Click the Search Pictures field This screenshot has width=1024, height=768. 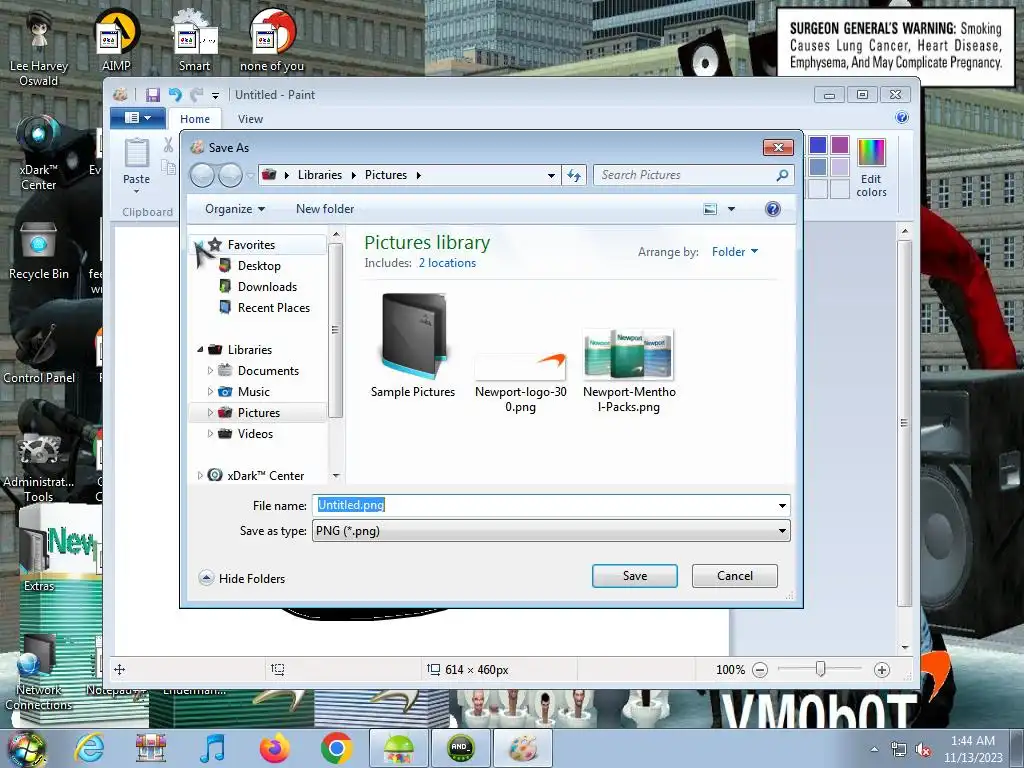point(694,175)
